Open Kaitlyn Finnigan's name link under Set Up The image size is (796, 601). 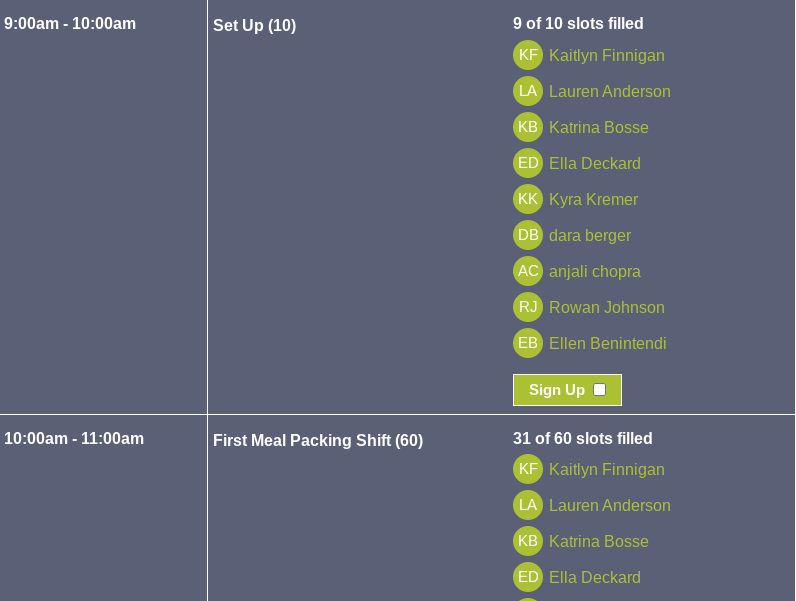[x=606, y=56]
